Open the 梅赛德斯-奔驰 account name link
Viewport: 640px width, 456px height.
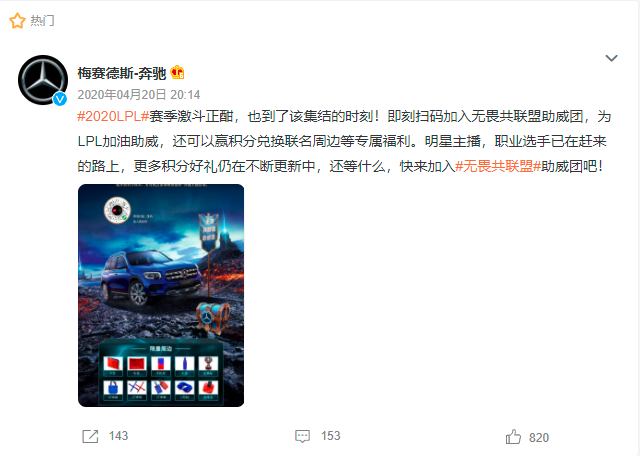[x=122, y=73]
